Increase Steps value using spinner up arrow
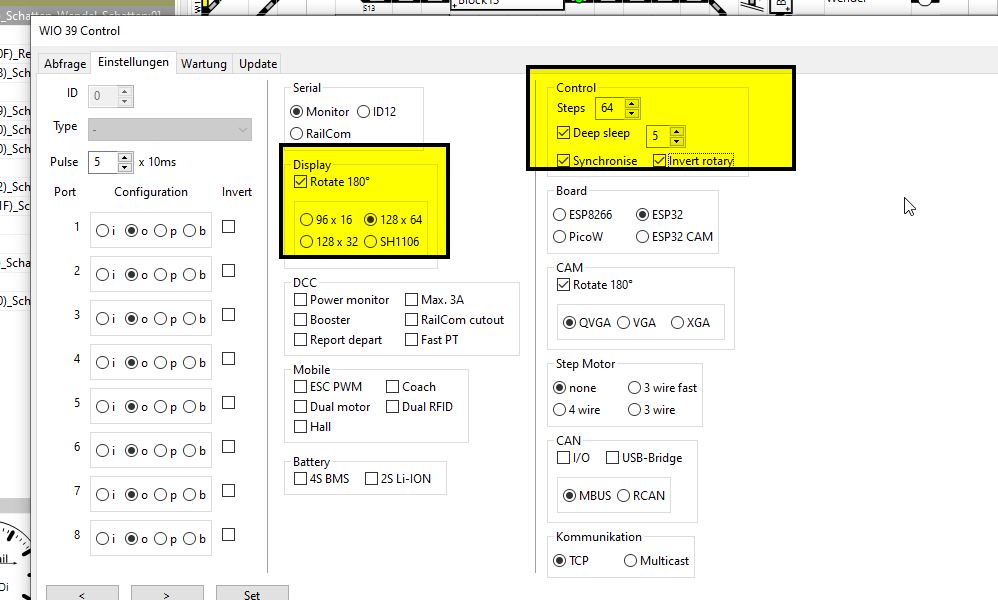The image size is (998, 600). point(631,103)
